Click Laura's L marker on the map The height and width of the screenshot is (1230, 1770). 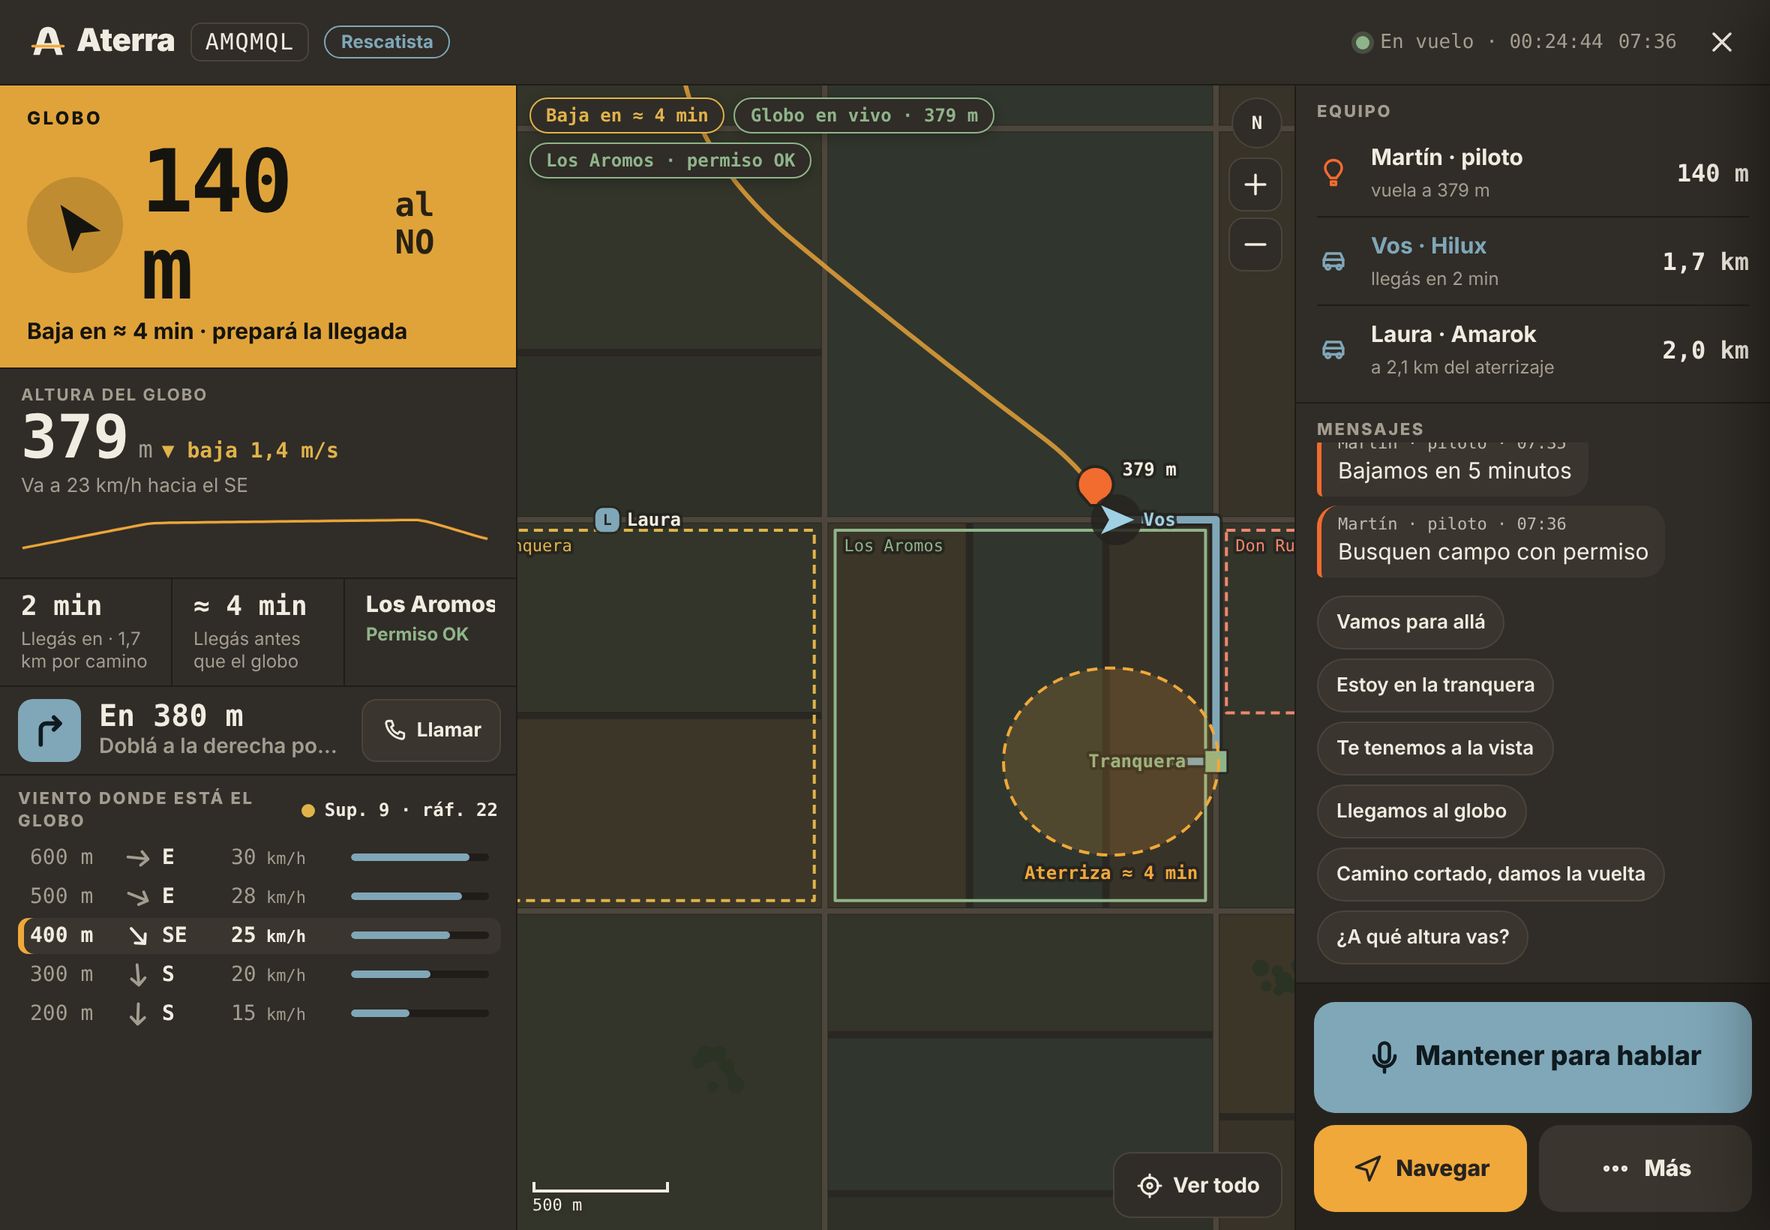coord(607,520)
